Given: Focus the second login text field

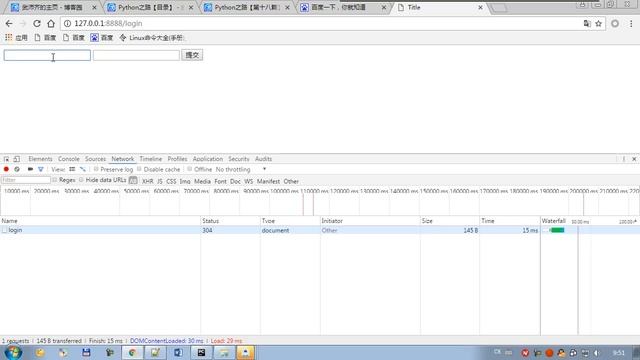Looking at the screenshot, I should (136, 55).
